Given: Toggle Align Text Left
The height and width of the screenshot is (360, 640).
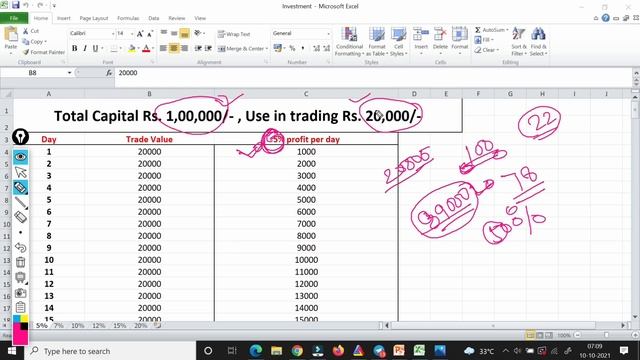Looking at the screenshot, I should [163, 48].
